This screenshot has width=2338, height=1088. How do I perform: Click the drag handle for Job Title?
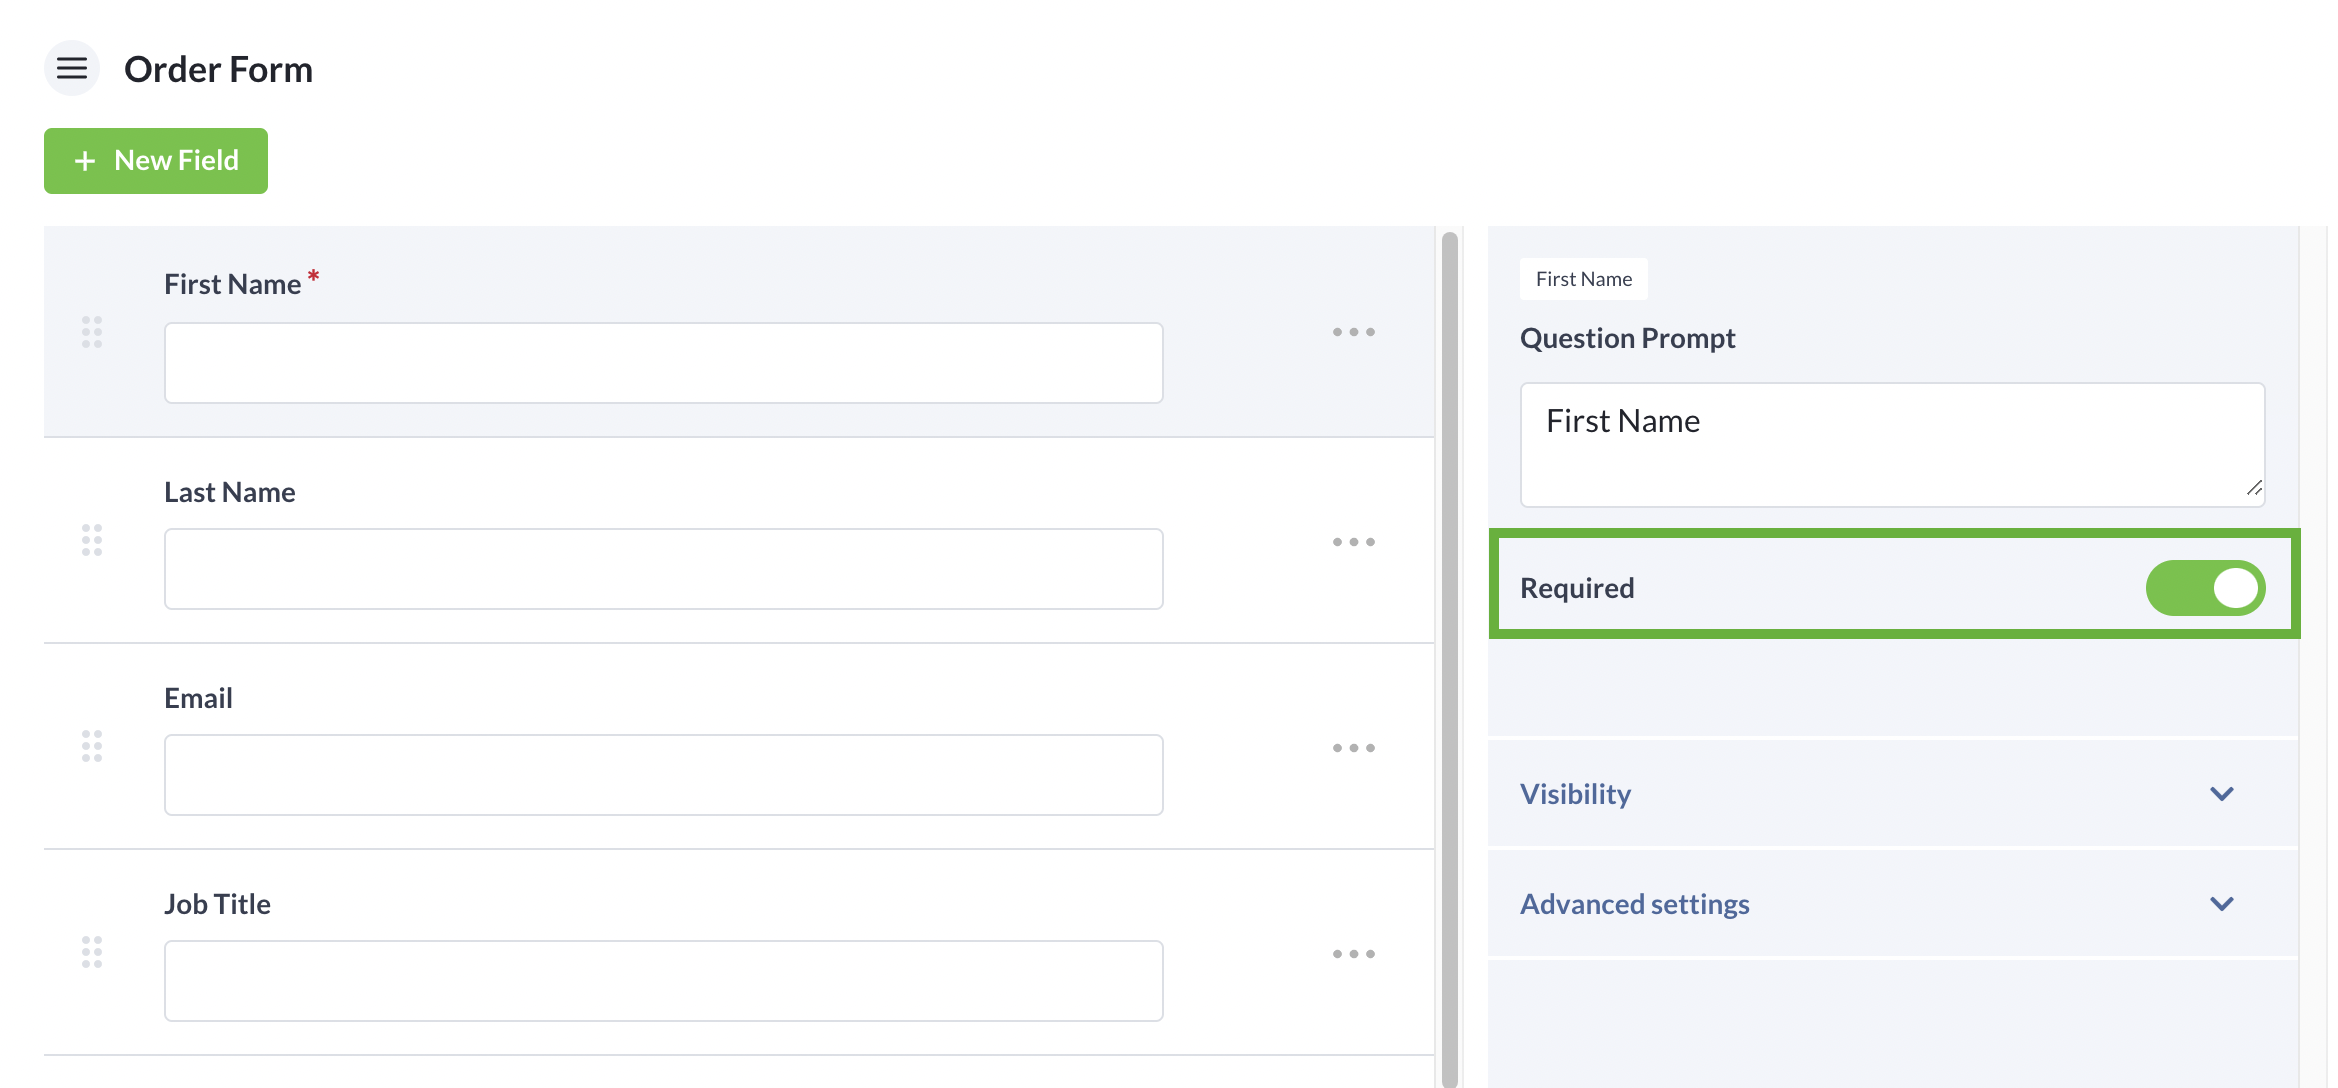tap(92, 952)
